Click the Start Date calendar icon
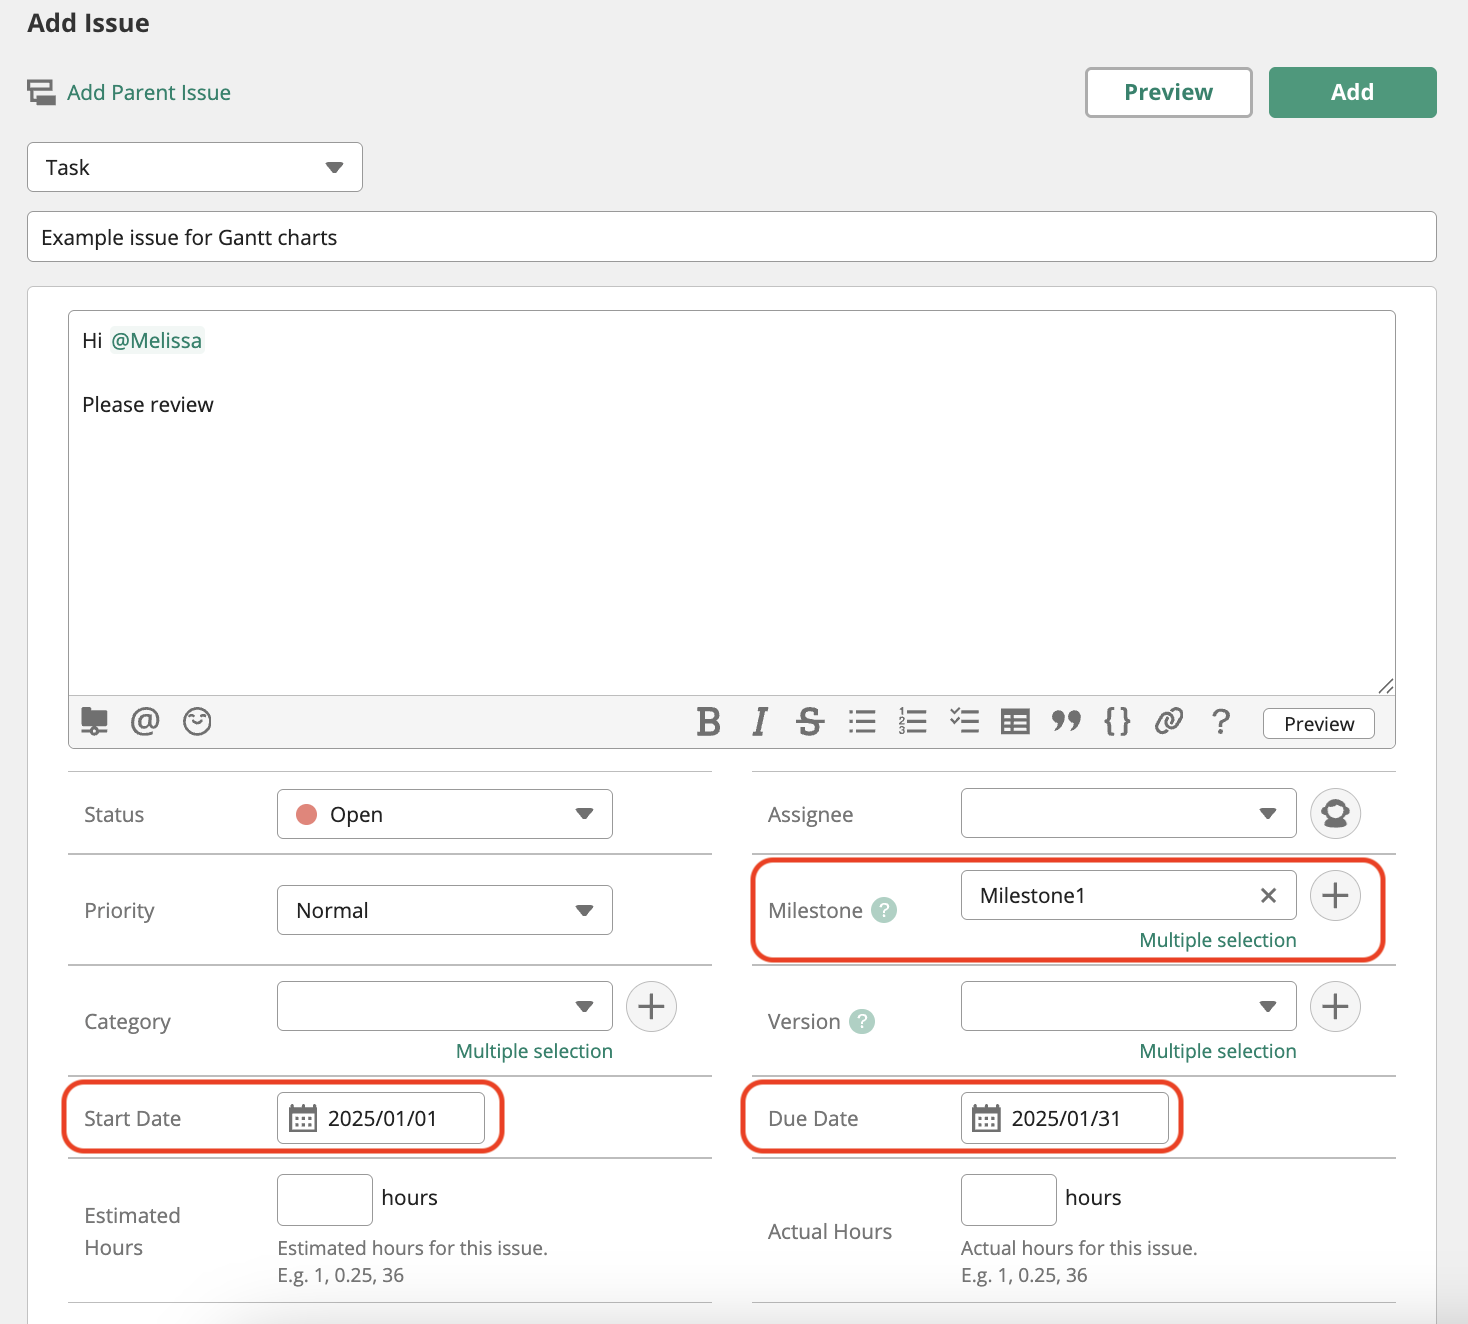 (303, 1118)
